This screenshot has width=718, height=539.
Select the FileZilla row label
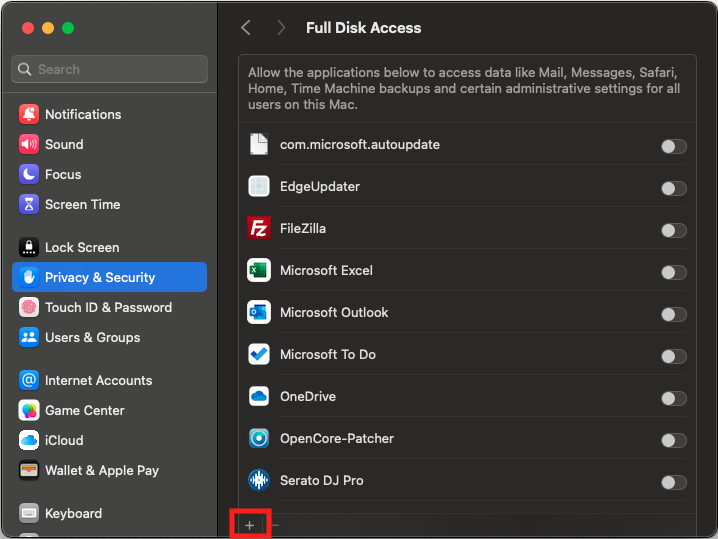point(303,229)
